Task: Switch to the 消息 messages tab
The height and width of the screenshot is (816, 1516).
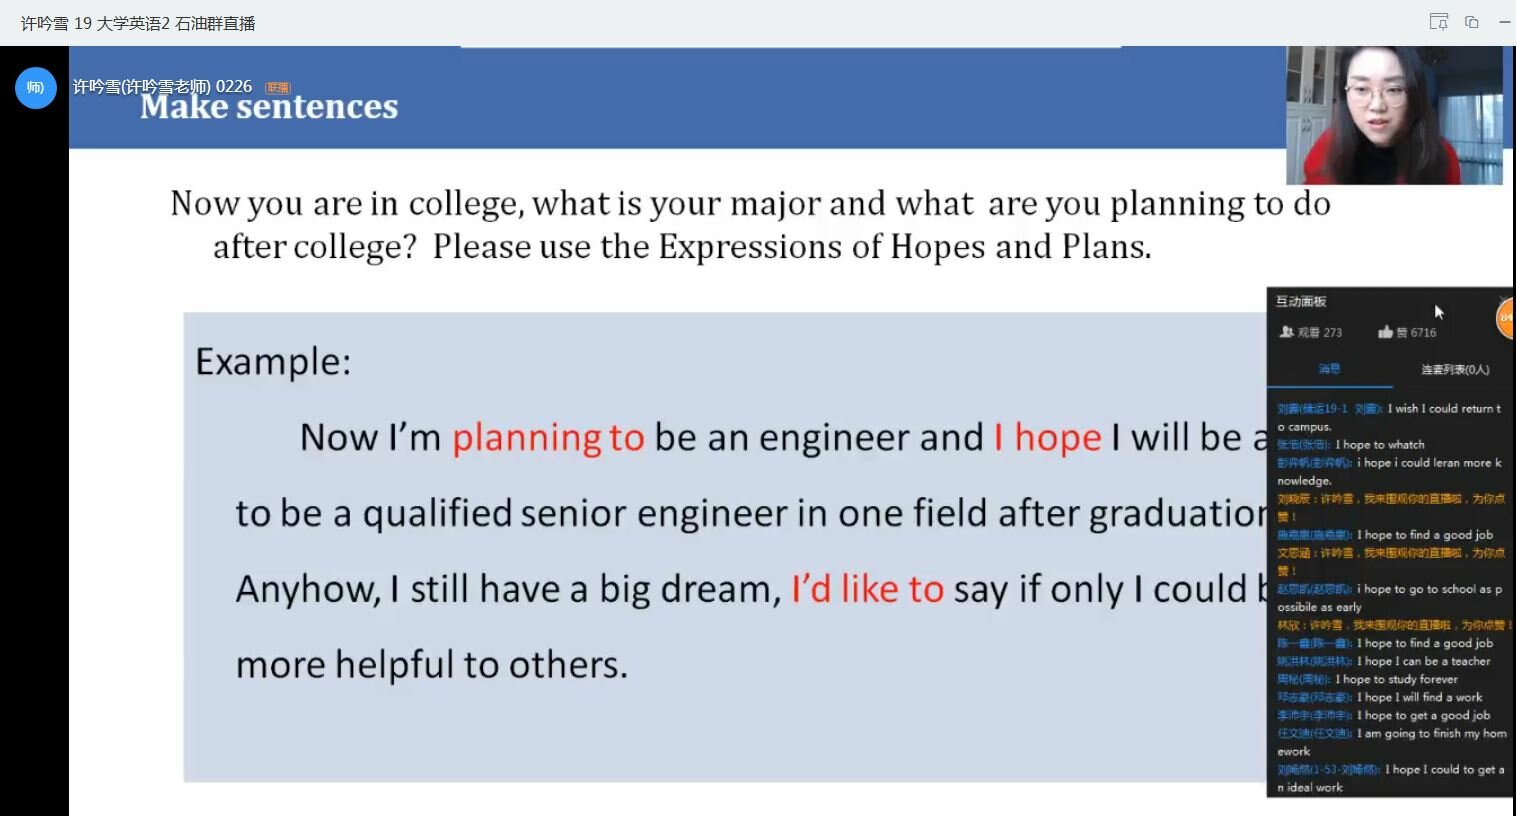Action: click(1329, 369)
